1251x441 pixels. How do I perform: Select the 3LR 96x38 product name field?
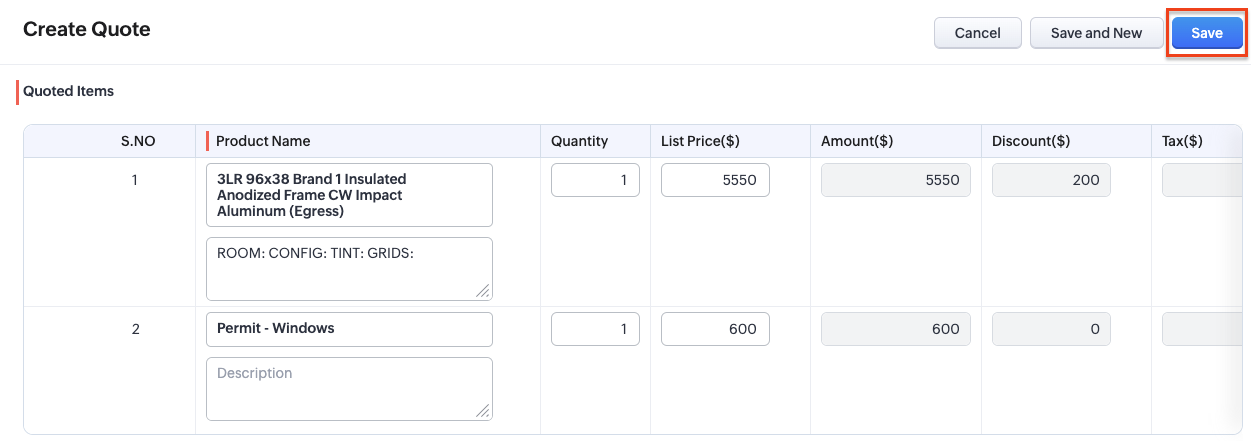coord(349,195)
